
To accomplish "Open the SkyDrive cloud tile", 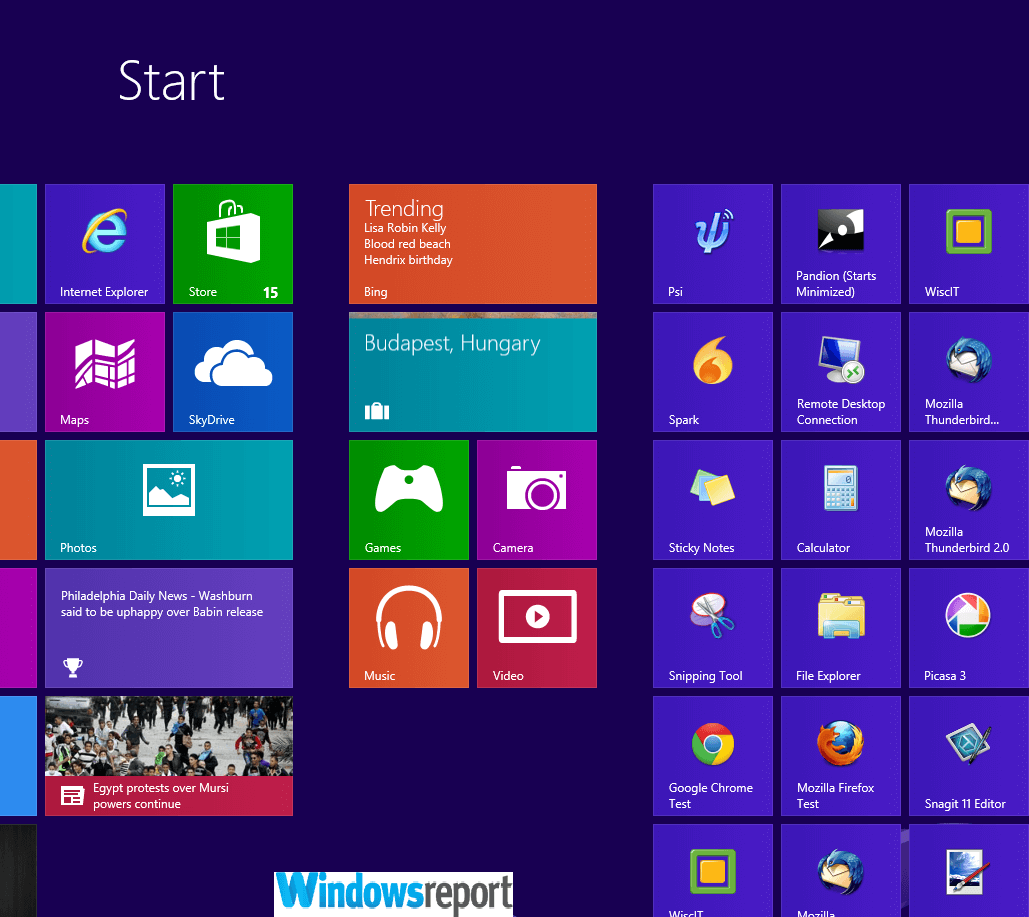I will (x=233, y=372).
